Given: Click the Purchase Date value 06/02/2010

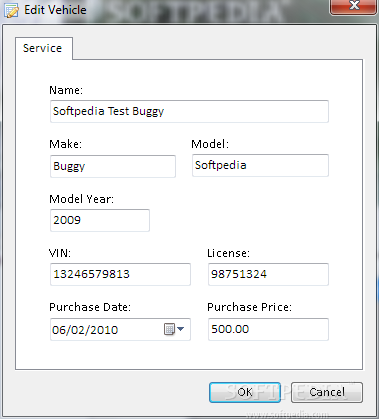Looking at the screenshot, I should [x=85, y=330].
